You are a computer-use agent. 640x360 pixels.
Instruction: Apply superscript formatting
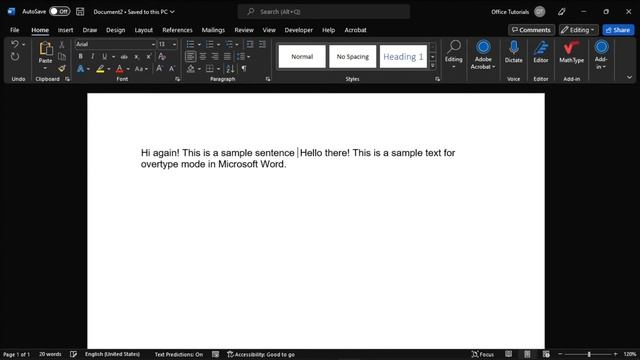tap(149, 56)
